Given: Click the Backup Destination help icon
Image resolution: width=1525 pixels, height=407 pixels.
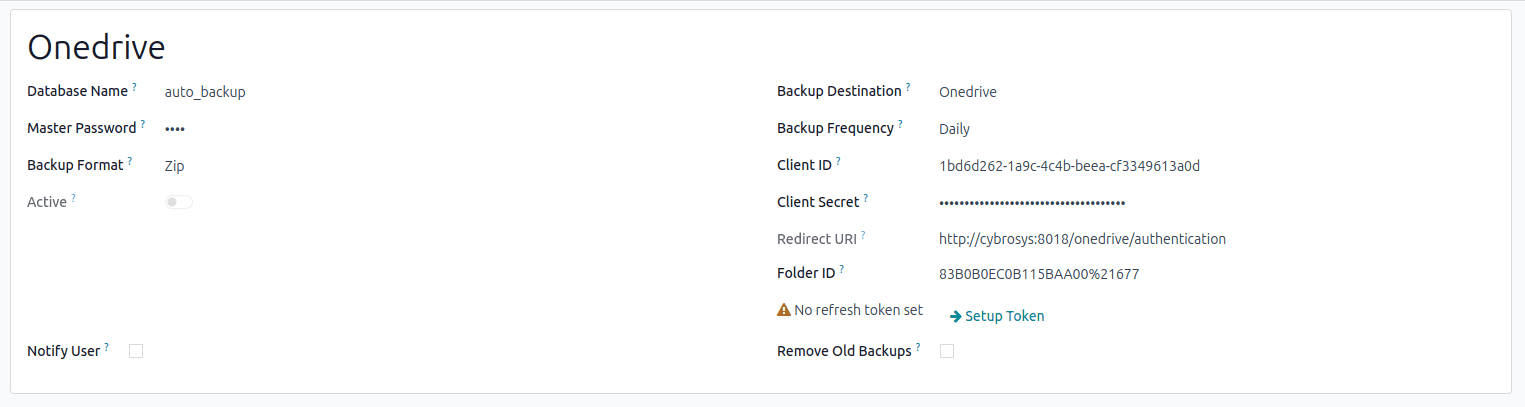Looking at the screenshot, I should click(908, 87).
